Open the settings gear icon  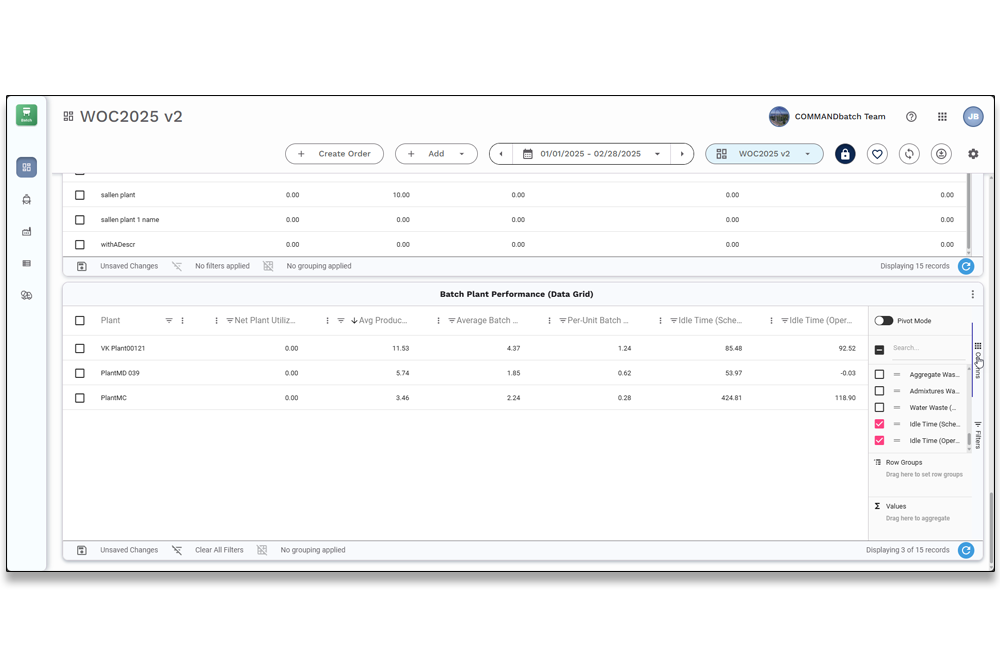(x=973, y=154)
